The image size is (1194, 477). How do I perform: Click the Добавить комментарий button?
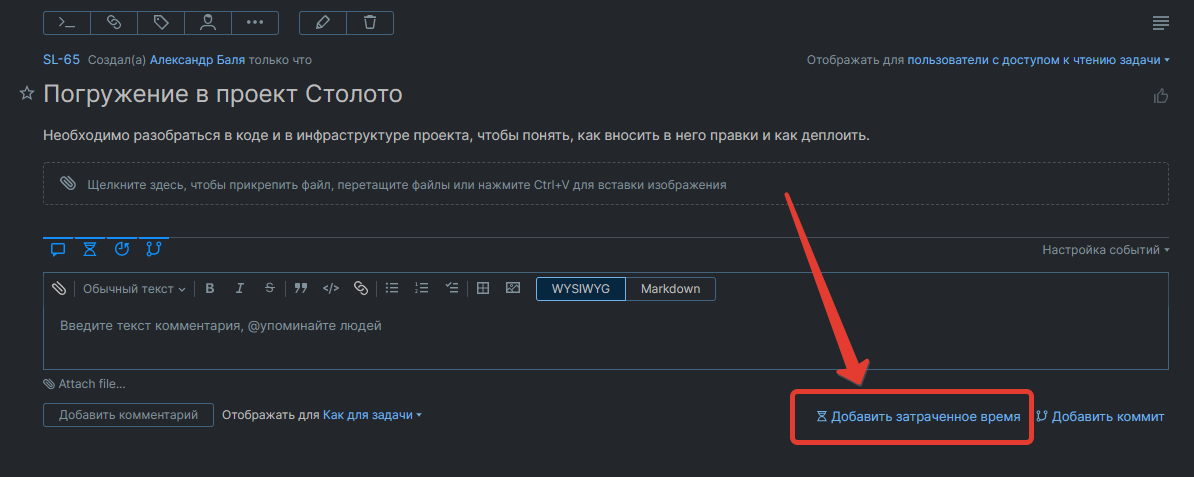click(x=128, y=415)
